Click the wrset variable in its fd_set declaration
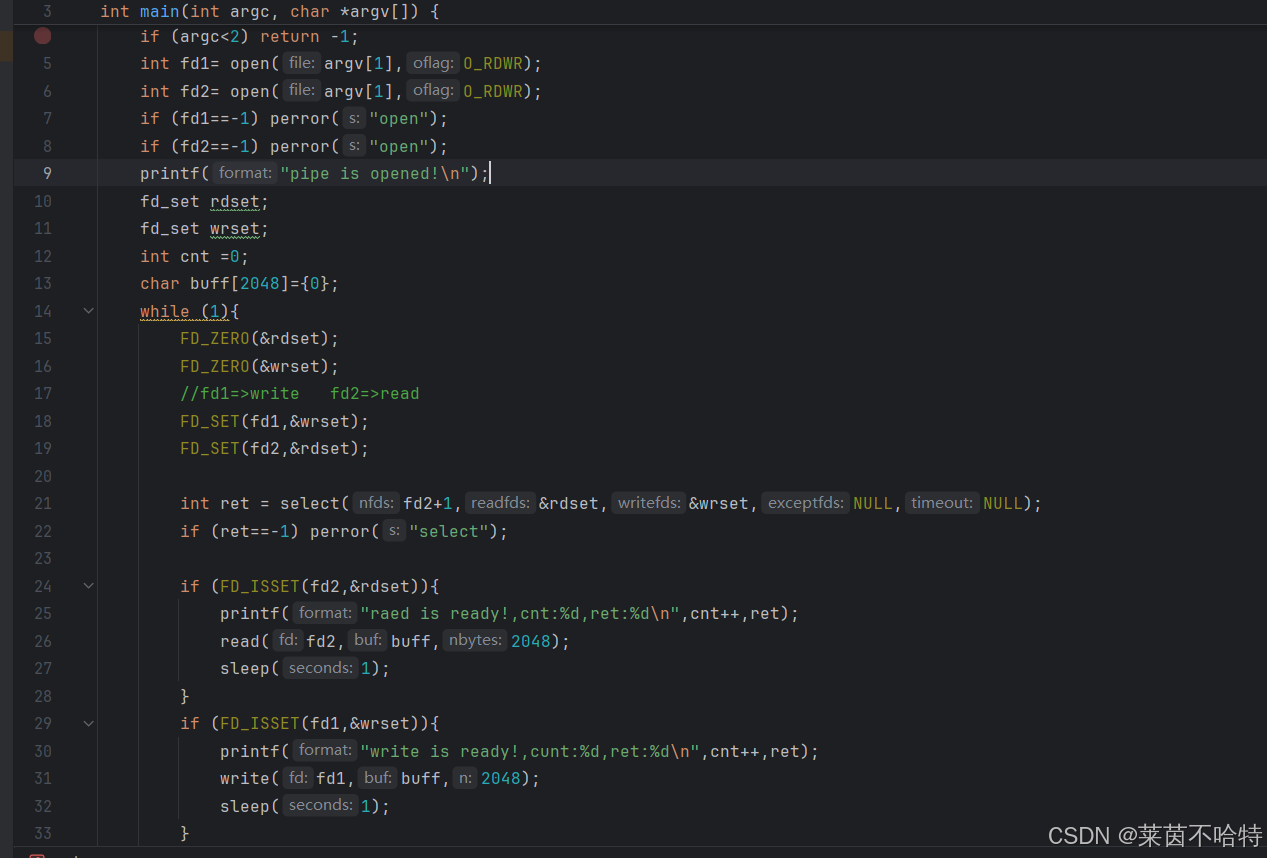The height and width of the screenshot is (858, 1267). click(235, 229)
